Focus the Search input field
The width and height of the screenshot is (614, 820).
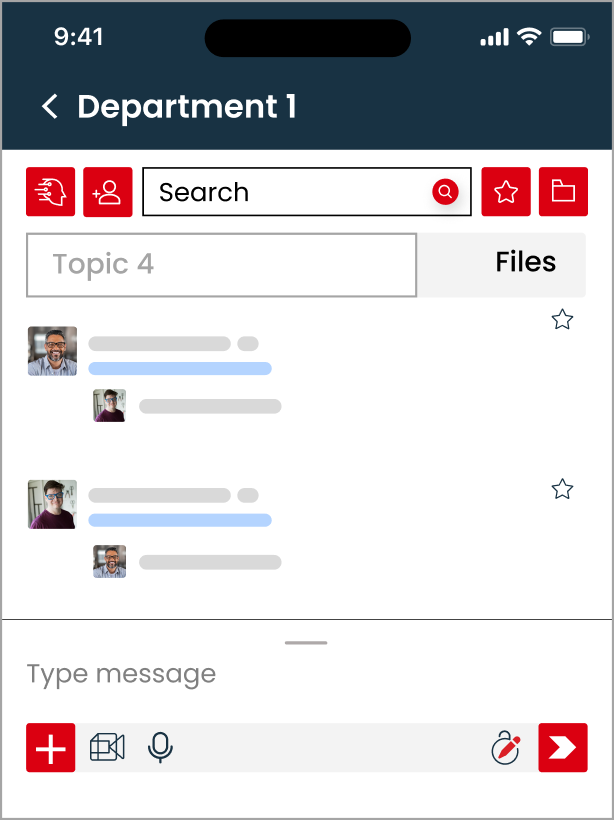(307, 192)
